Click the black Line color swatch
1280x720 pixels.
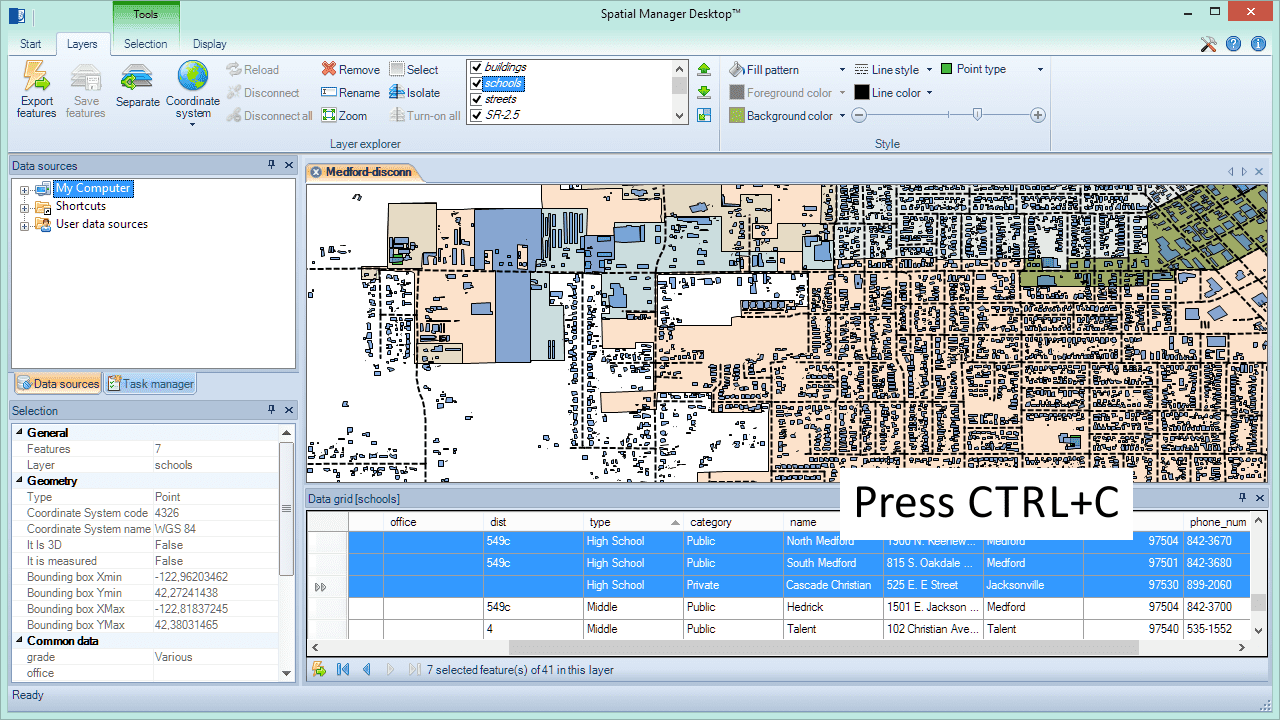862,93
